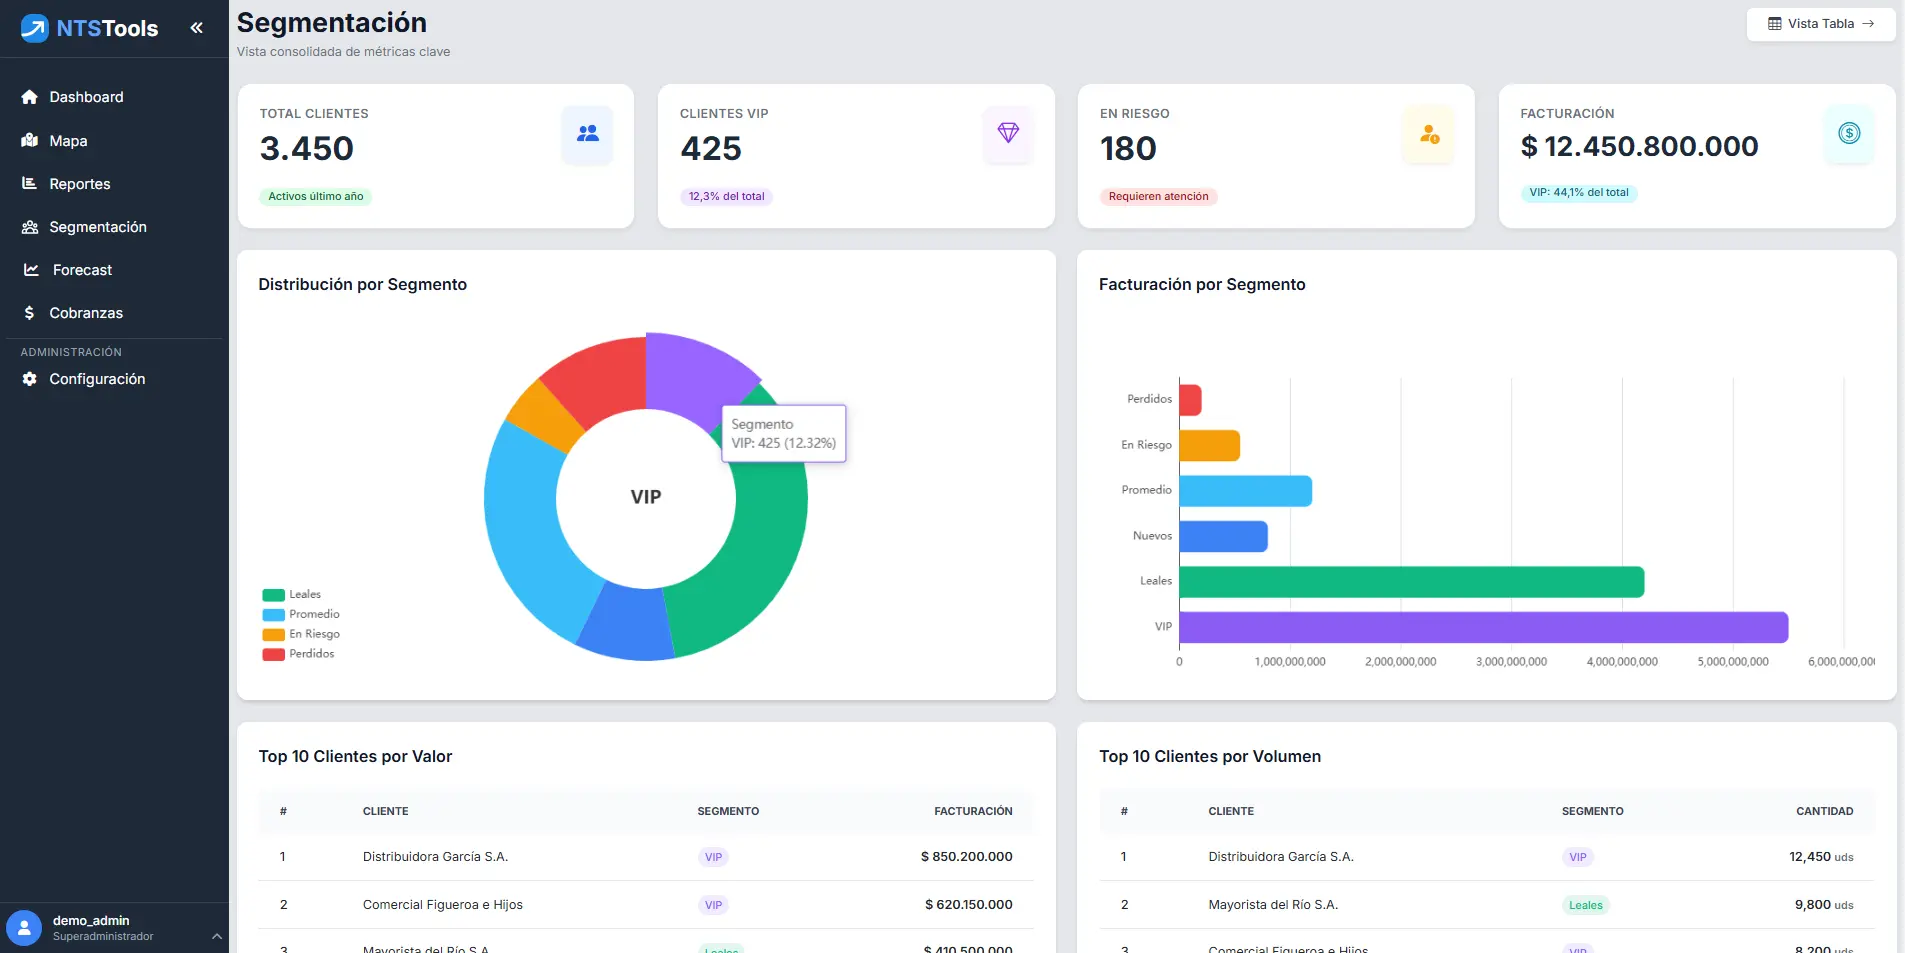Open Reportes in the sidebar menu
This screenshot has height=953, width=1905.
pos(80,184)
